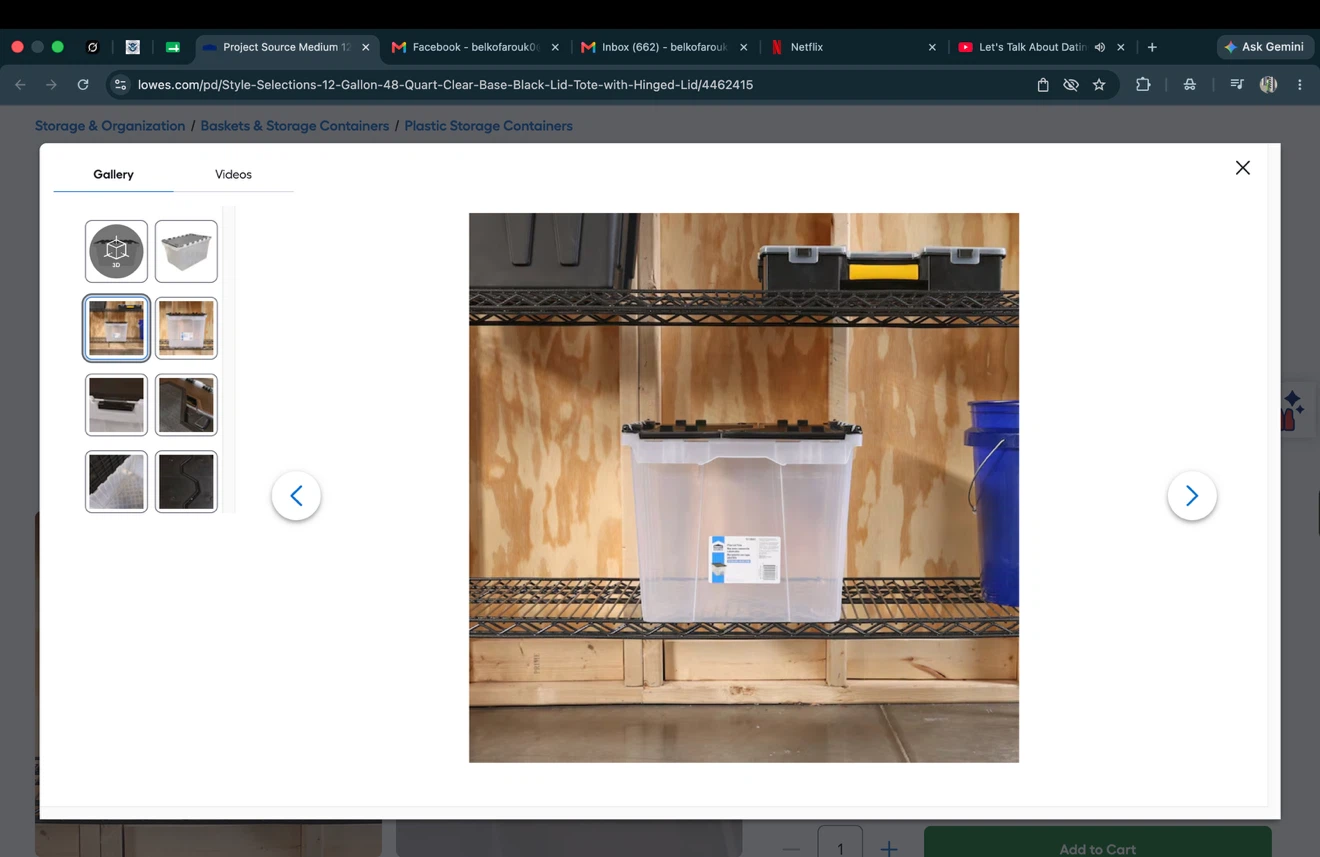
Task: Select the tote on white background thumbnail
Action: 186,251
